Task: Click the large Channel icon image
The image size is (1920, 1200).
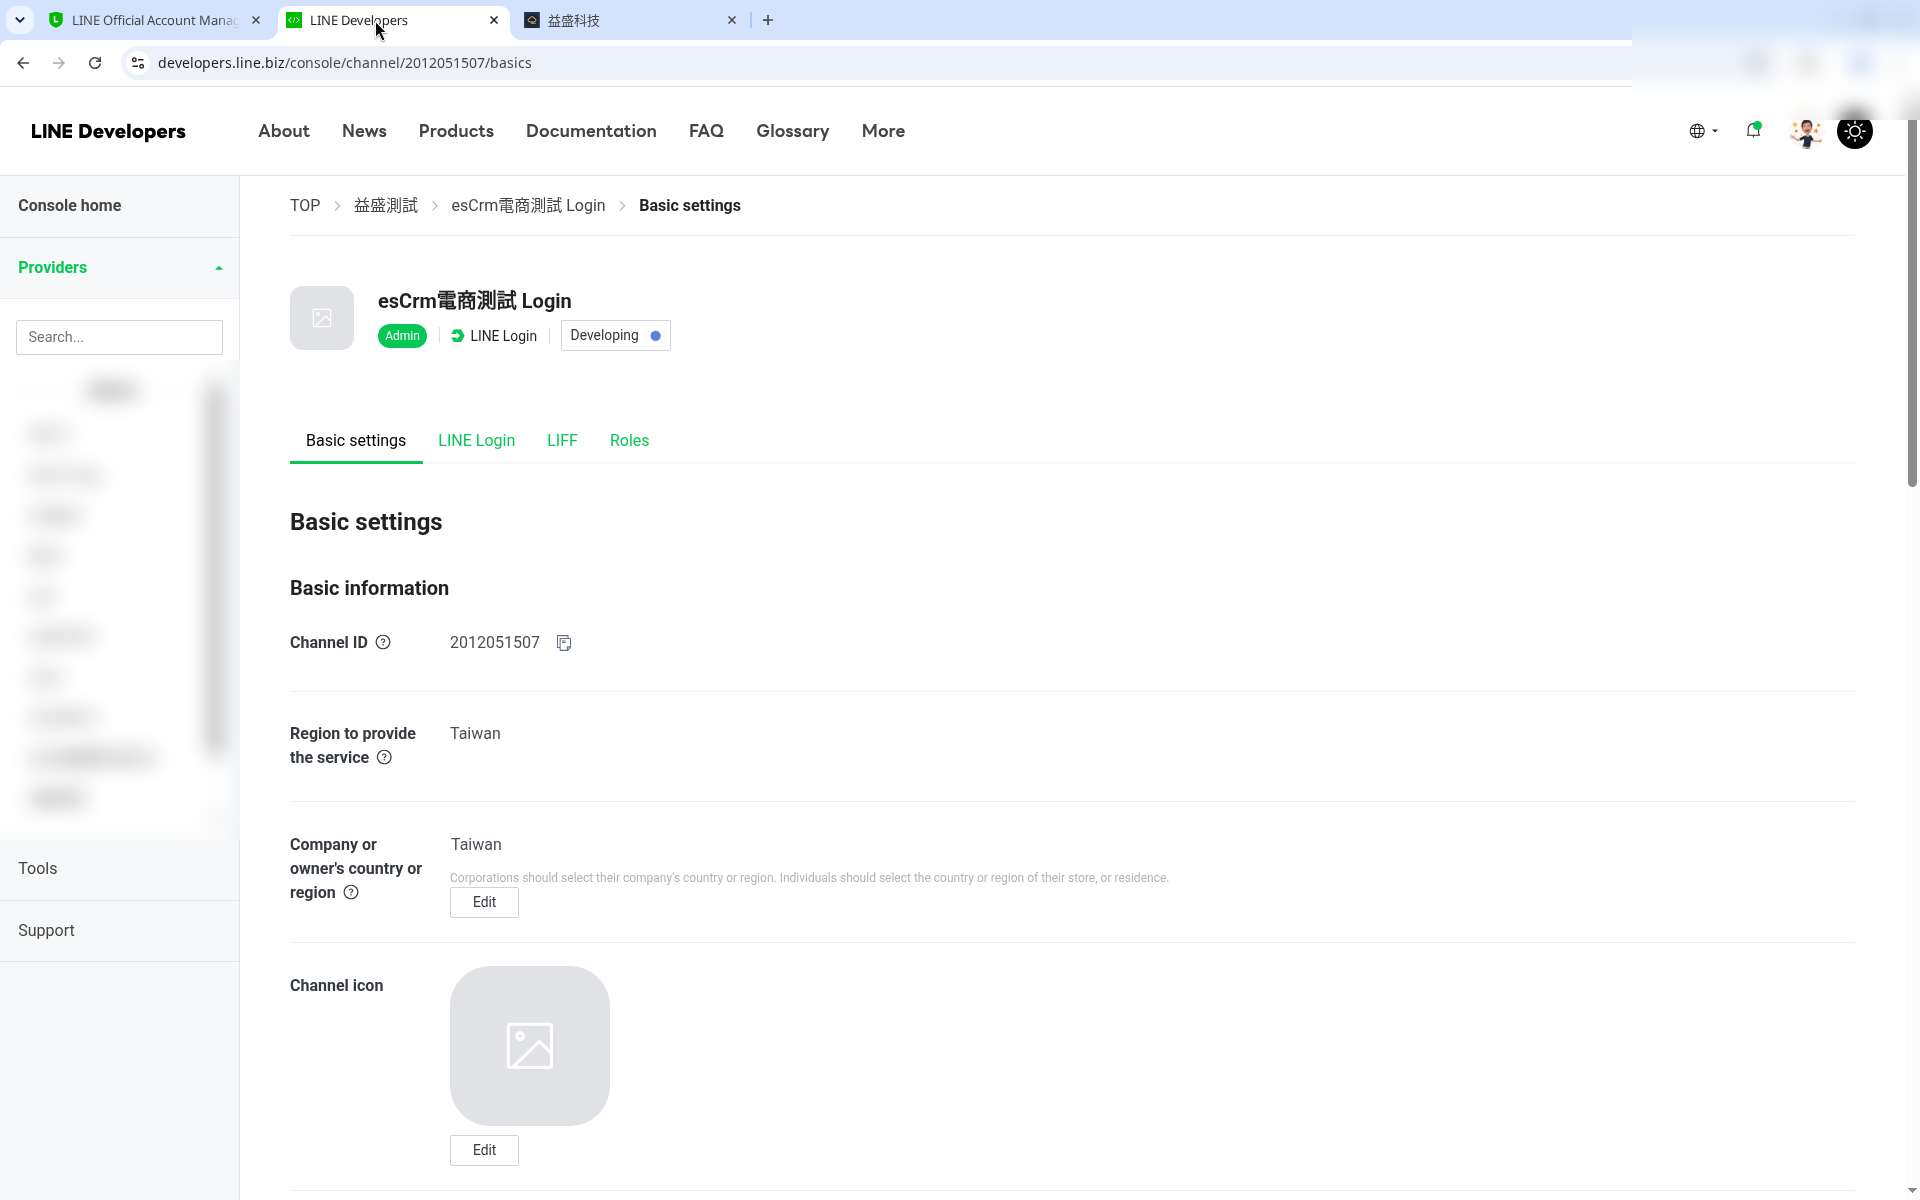Action: [x=530, y=1046]
